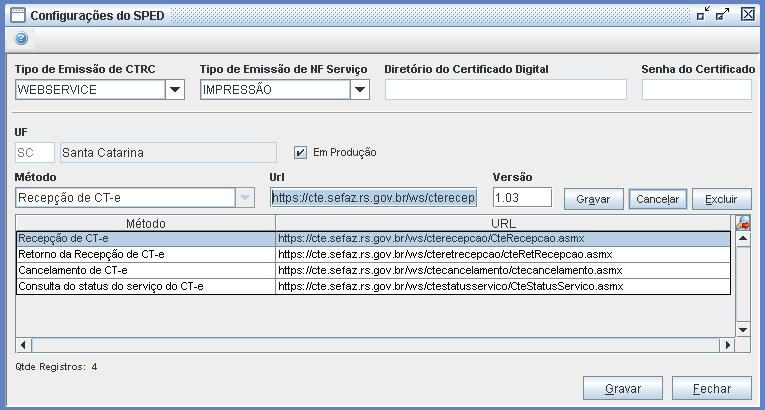Toggle the Em Produção checkbox
The width and height of the screenshot is (765, 410).
pyautogui.click(x=300, y=153)
